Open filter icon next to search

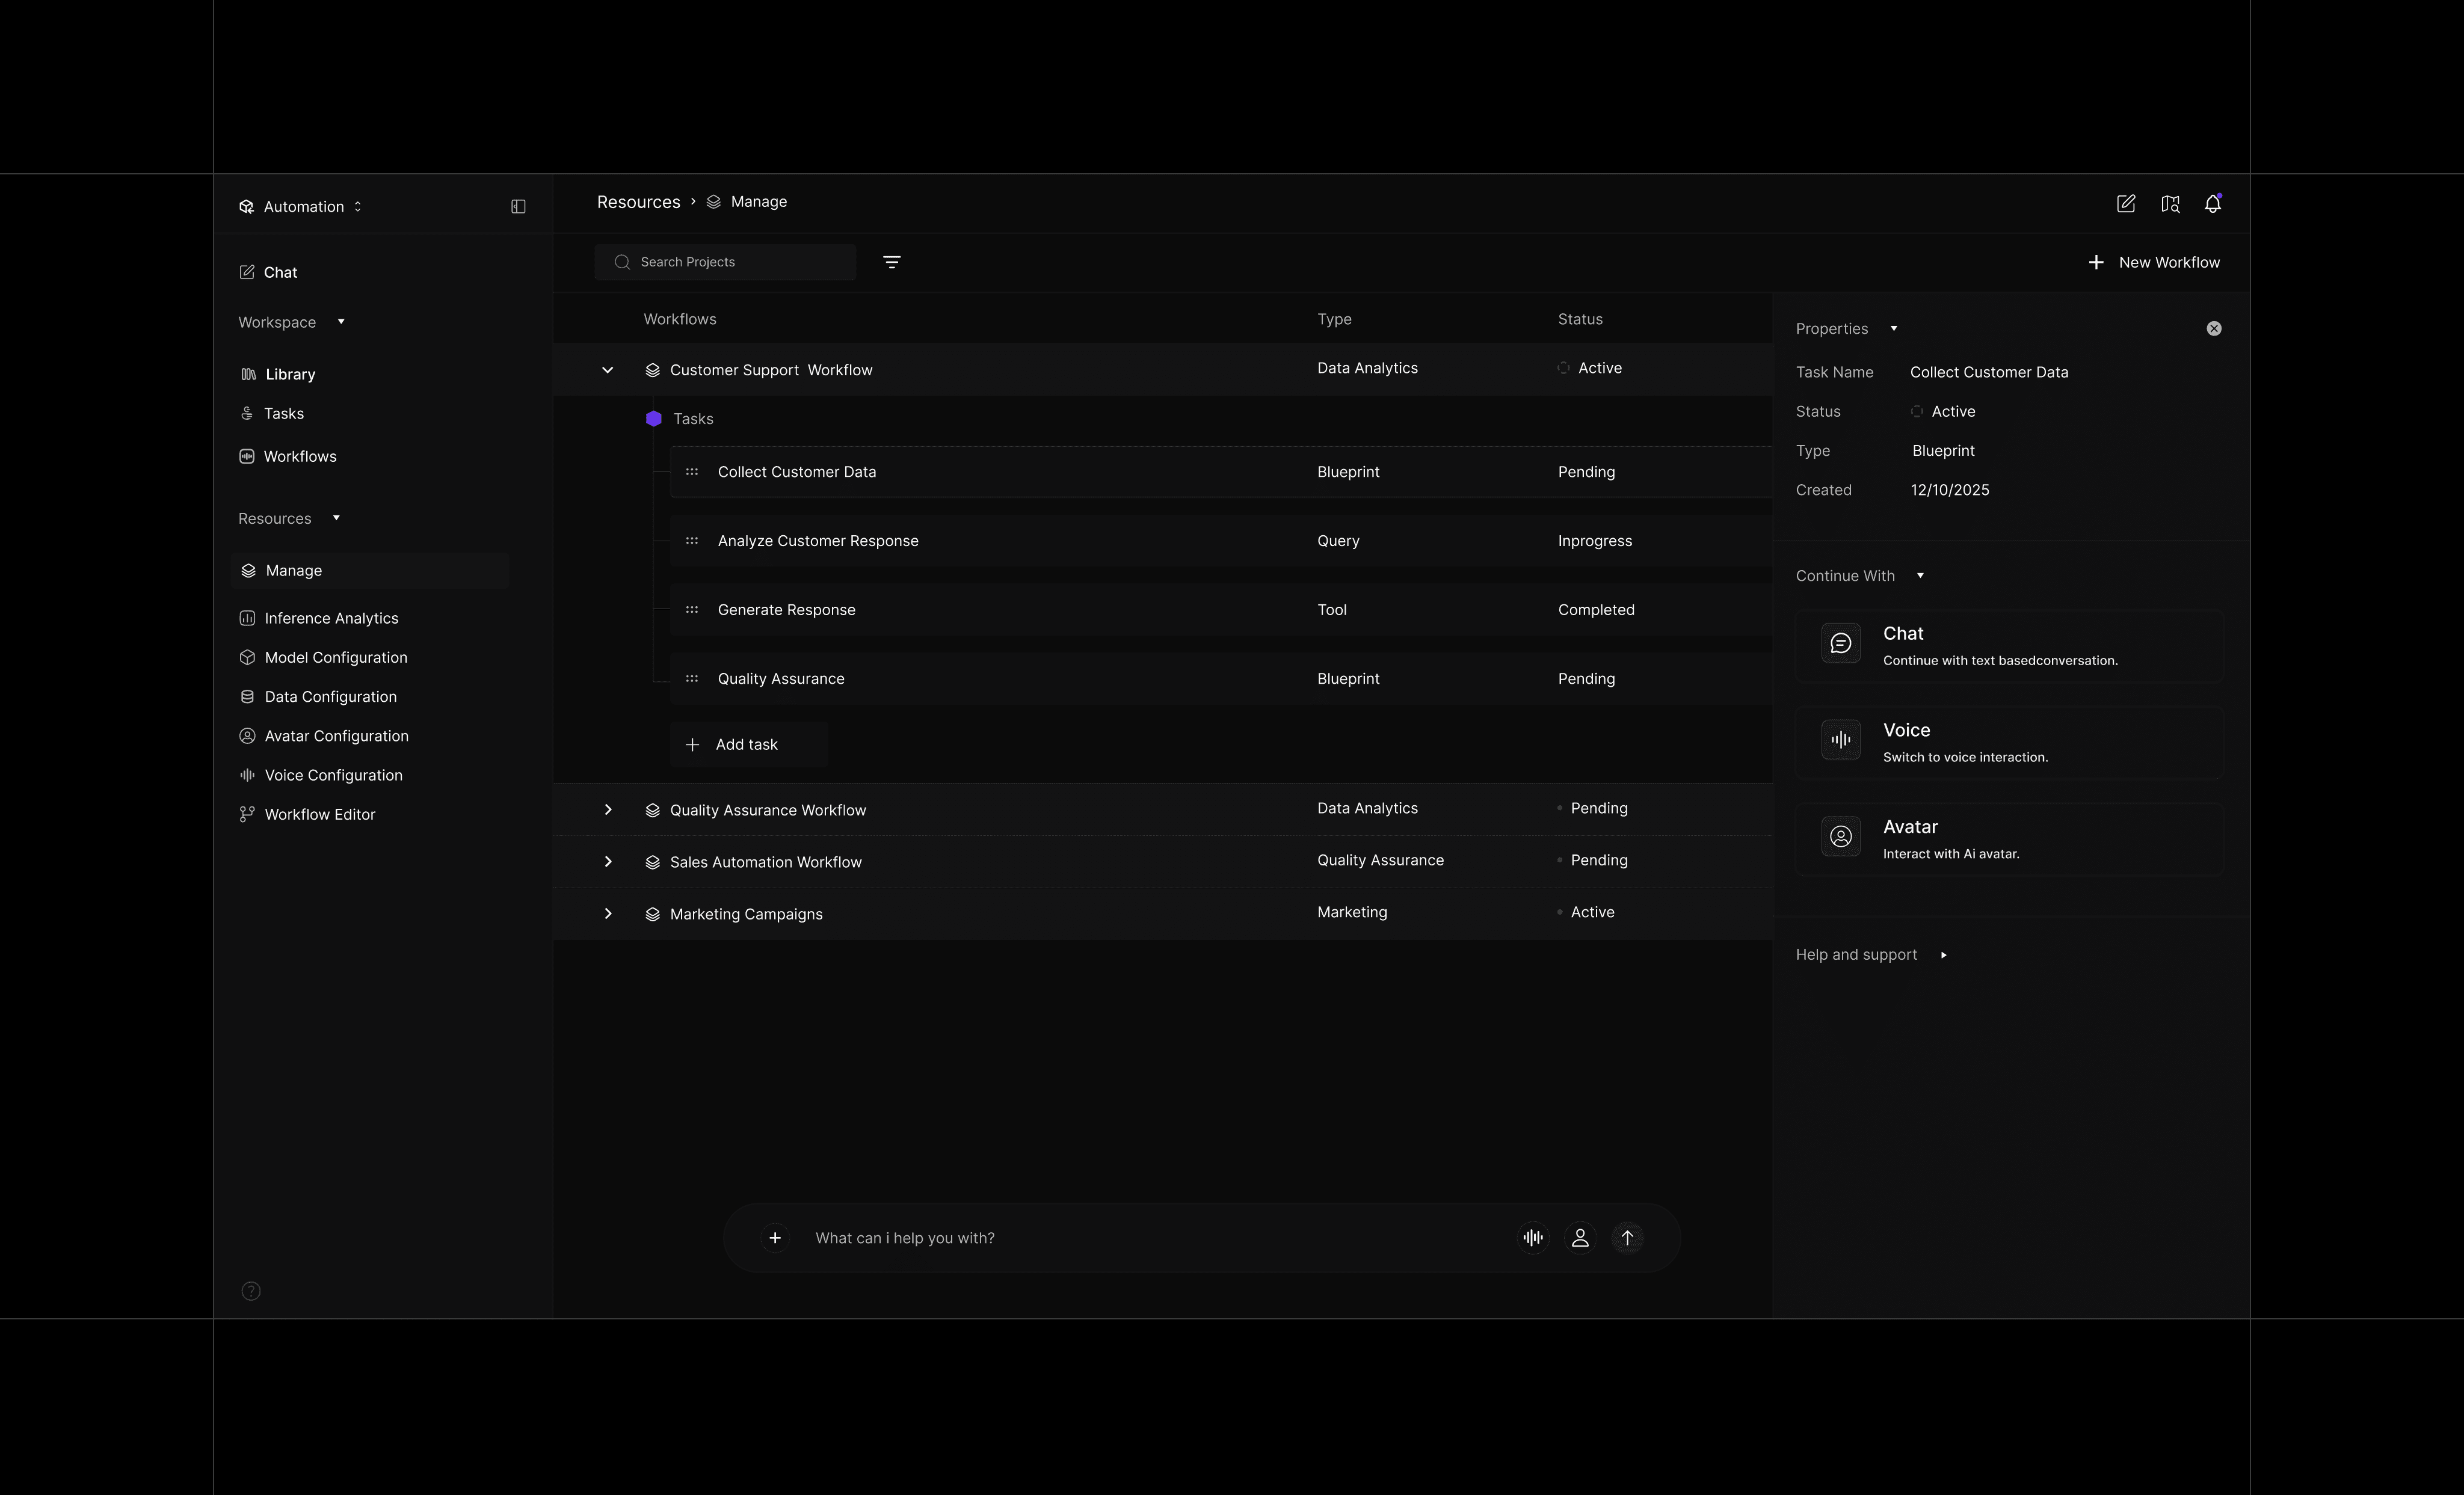[x=891, y=262]
